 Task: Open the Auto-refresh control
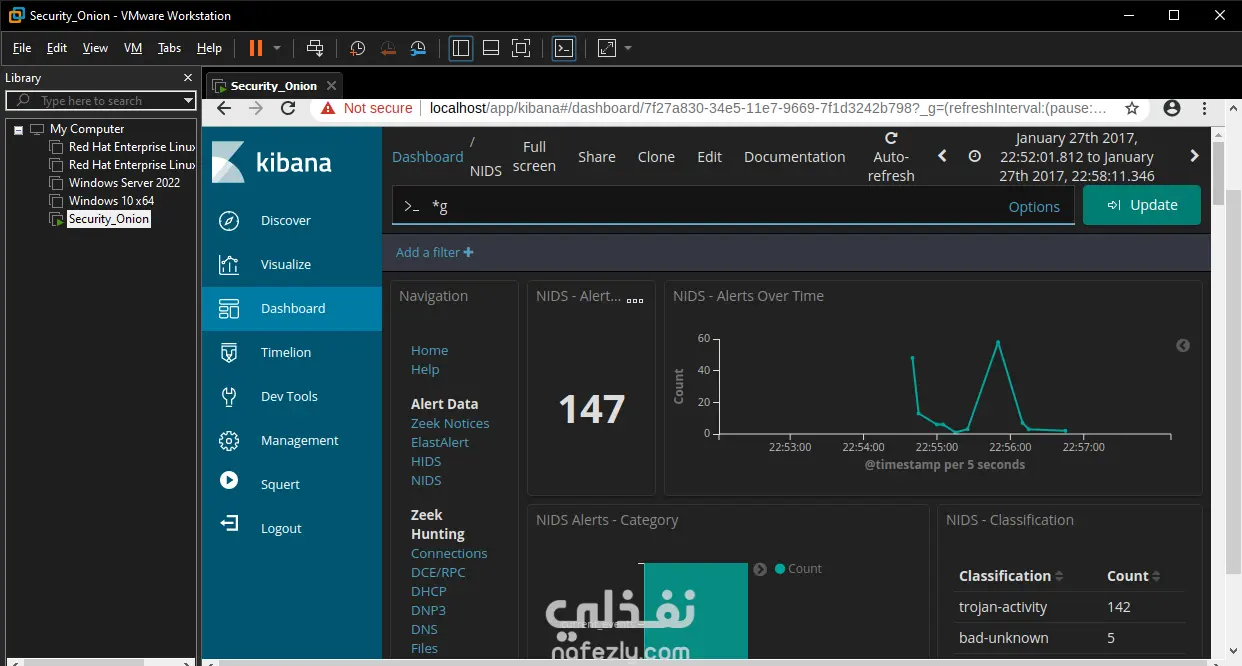(x=891, y=157)
